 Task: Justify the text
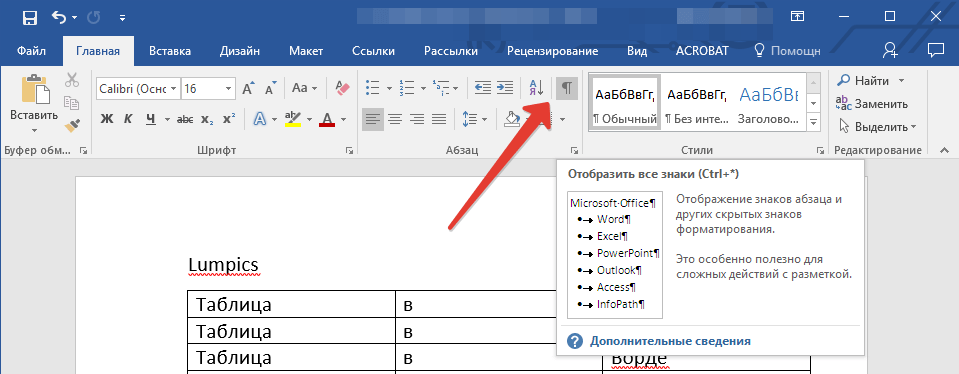[x=439, y=119]
